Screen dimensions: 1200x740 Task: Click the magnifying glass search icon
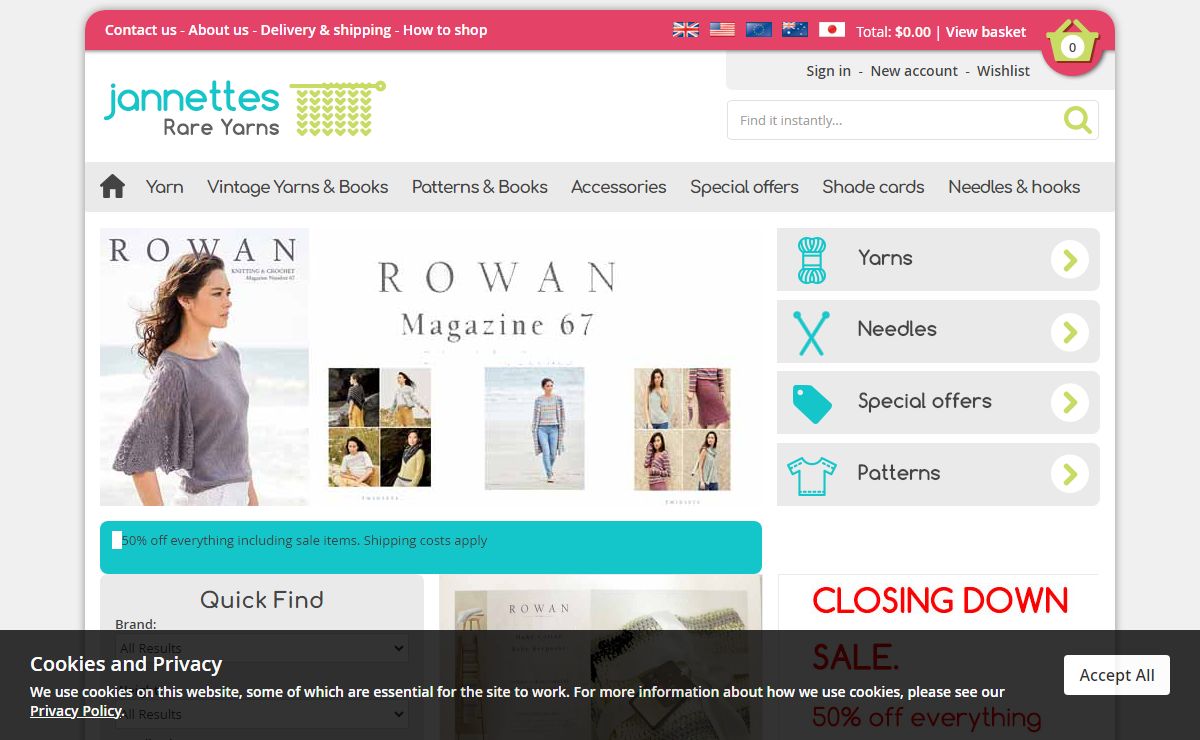click(1077, 120)
